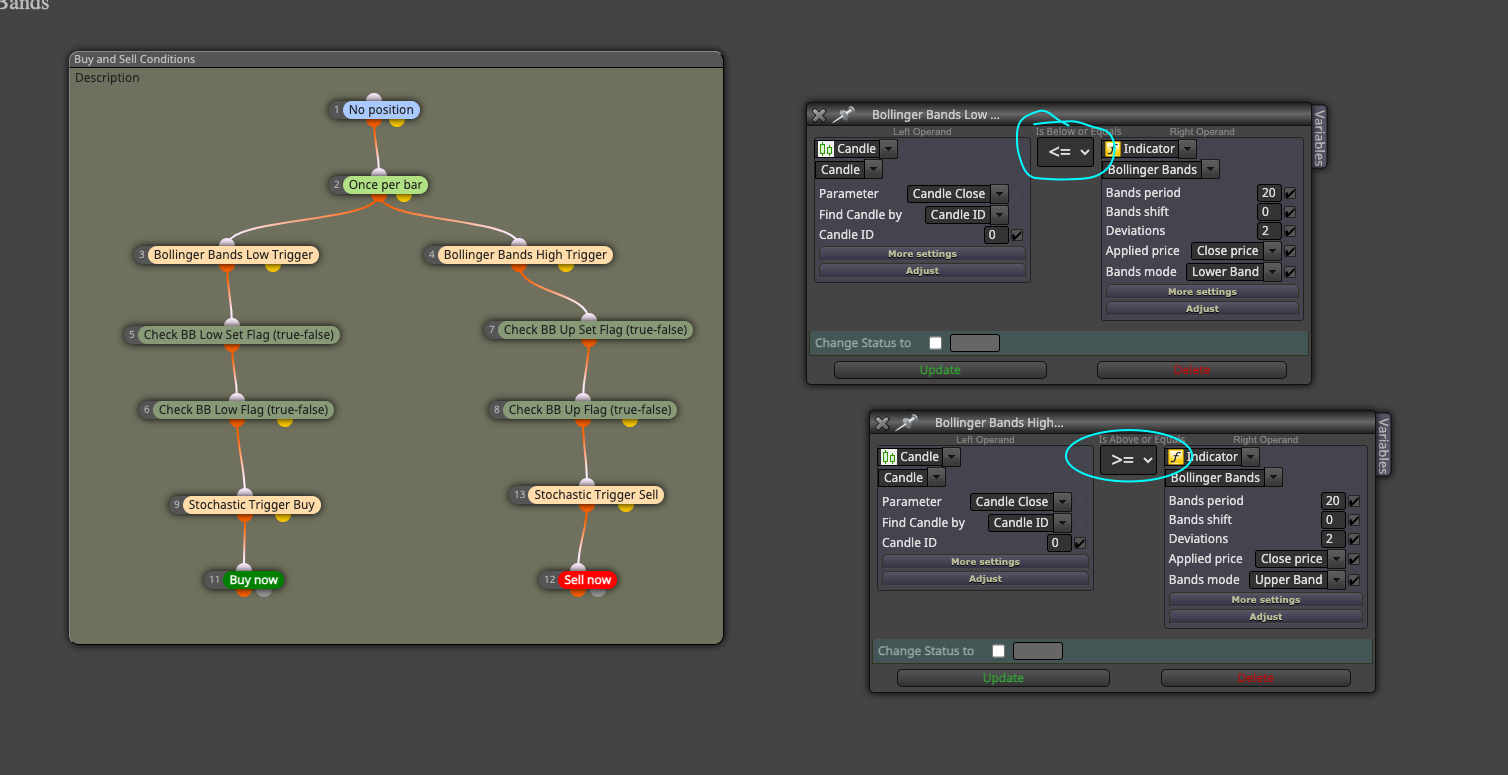The width and height of the screenshot is (1508, 775).
Task: Open the Variables tab on the Low dialog
Action: tap(1319, 138)
